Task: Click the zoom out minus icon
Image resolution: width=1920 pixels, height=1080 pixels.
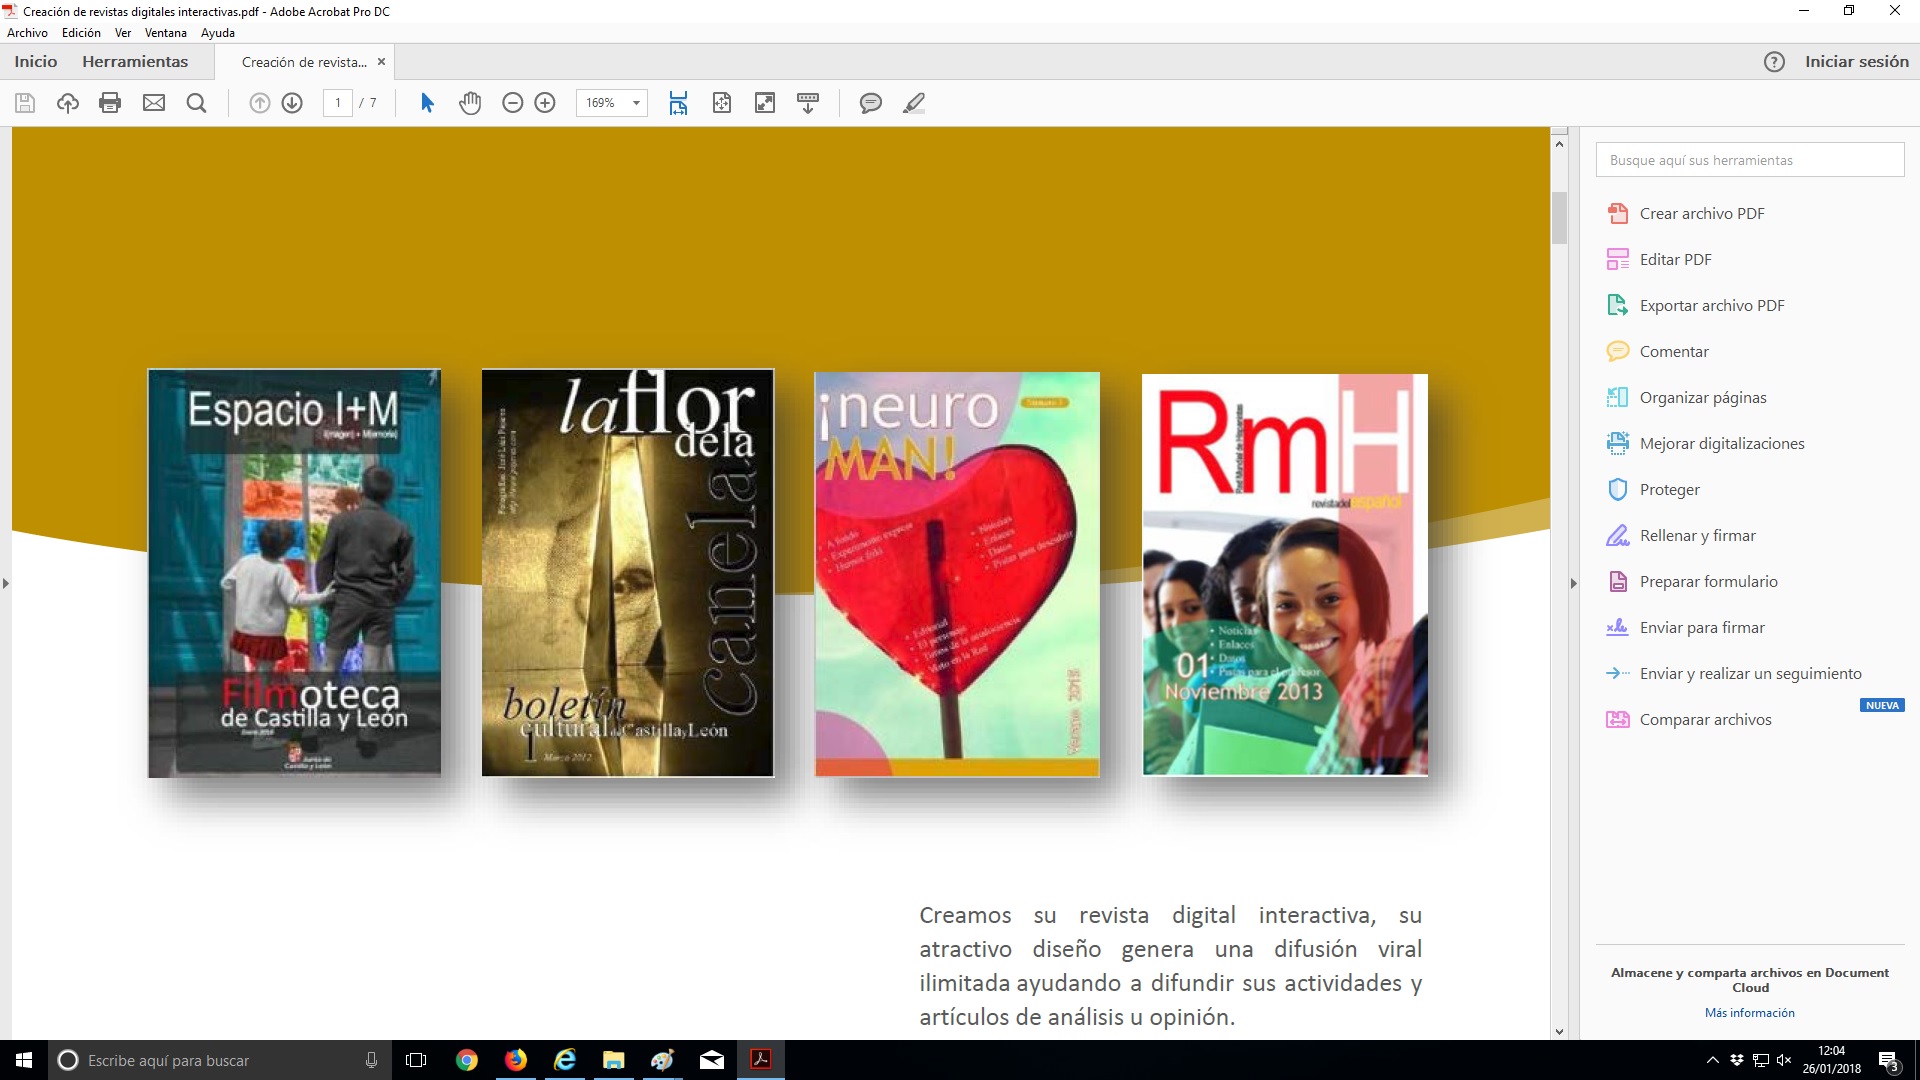Action: coord(512,103)
